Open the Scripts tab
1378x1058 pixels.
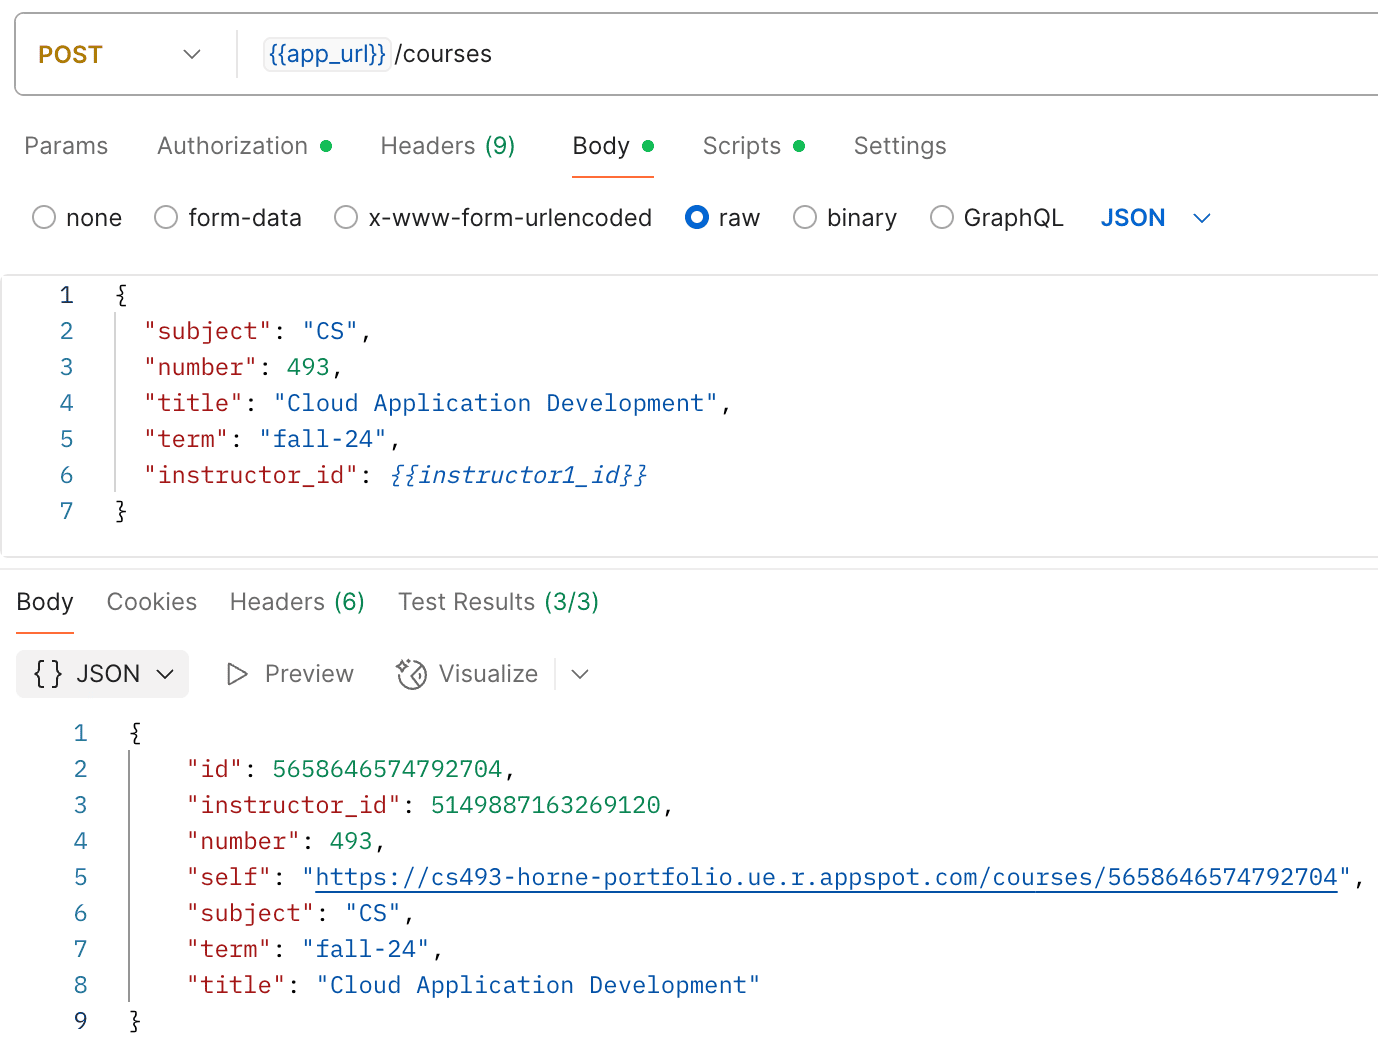(x=754, y=146)
